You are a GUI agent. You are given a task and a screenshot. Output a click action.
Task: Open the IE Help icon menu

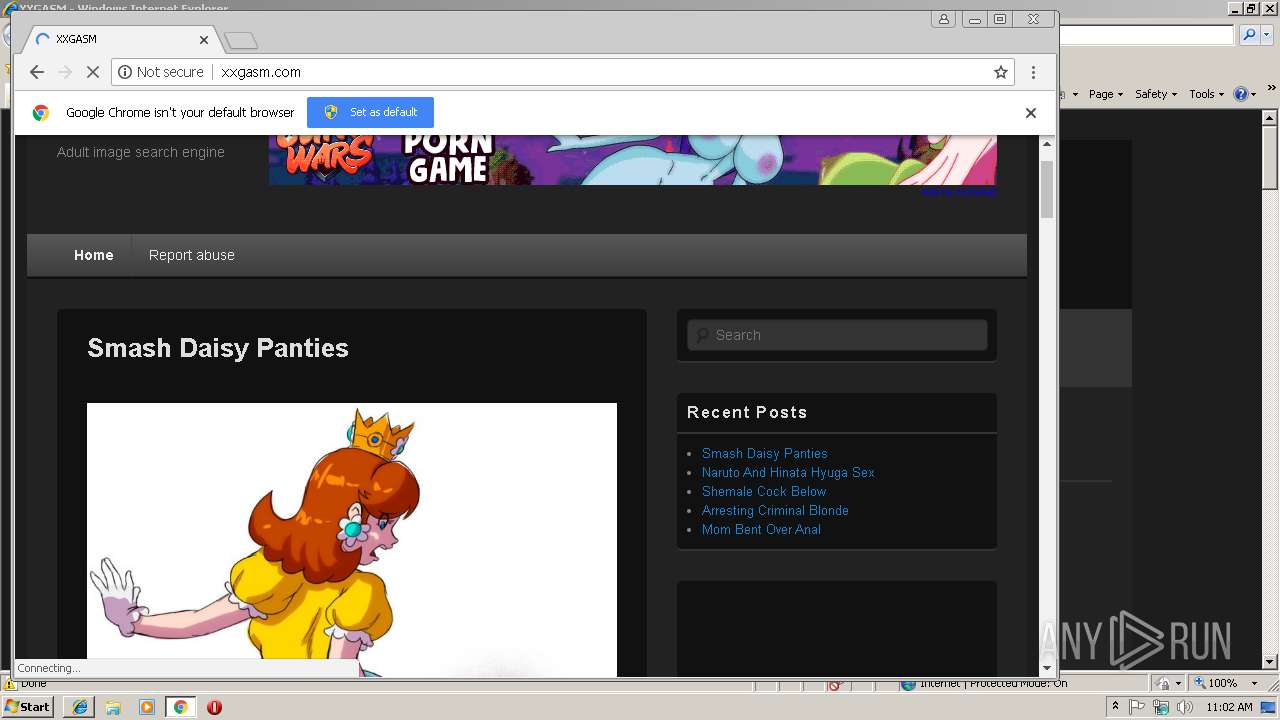click(x=1244, y=94)
